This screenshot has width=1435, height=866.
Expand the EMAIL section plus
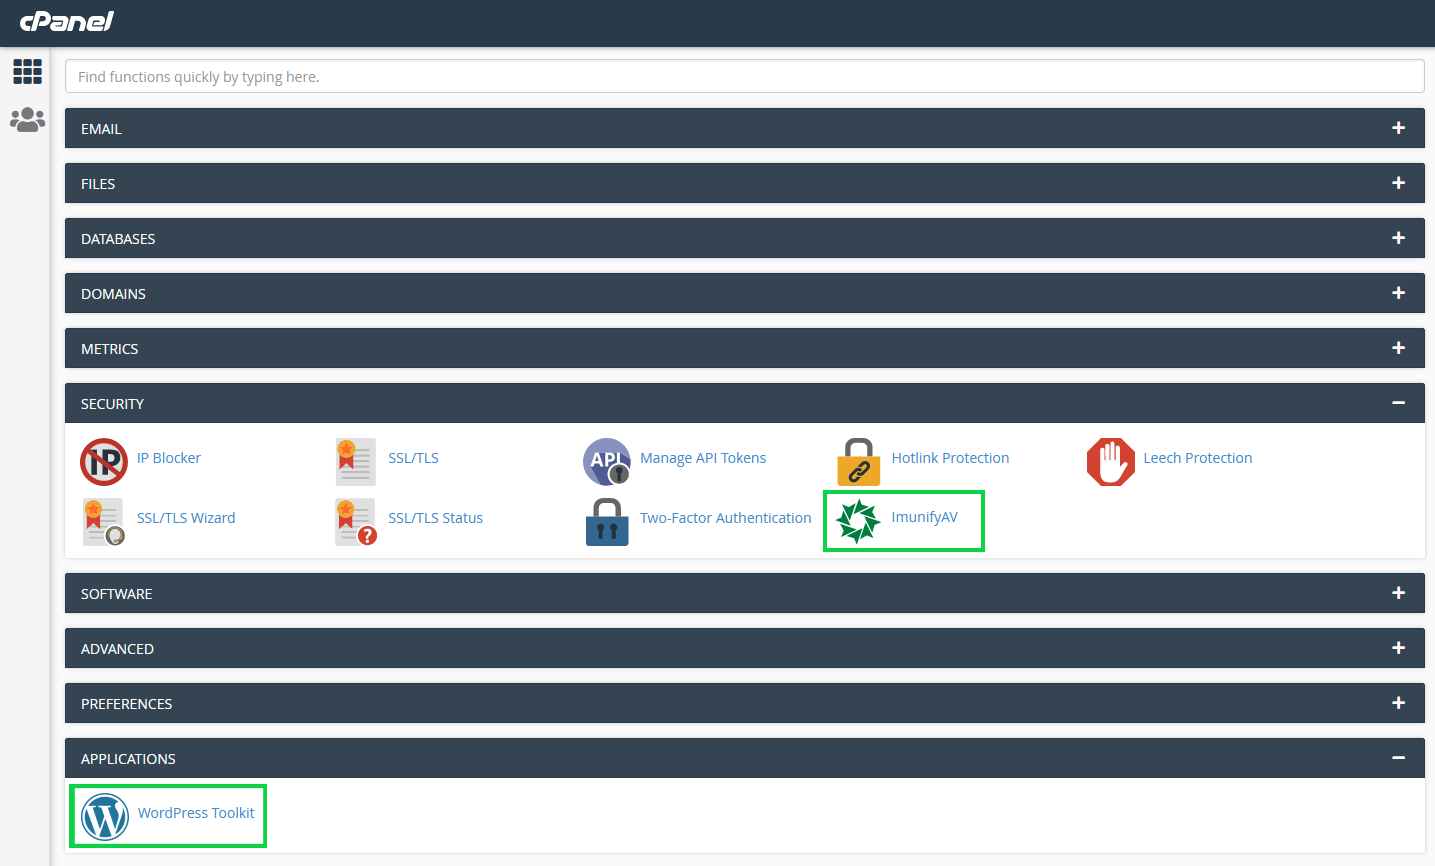tap(1398, 128)
